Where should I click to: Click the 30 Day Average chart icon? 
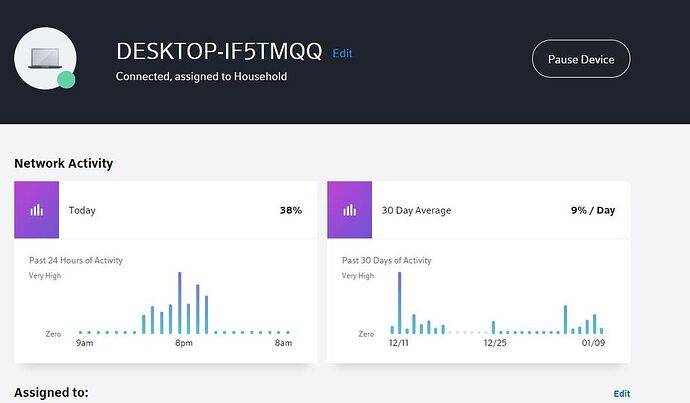click(349, 210)
